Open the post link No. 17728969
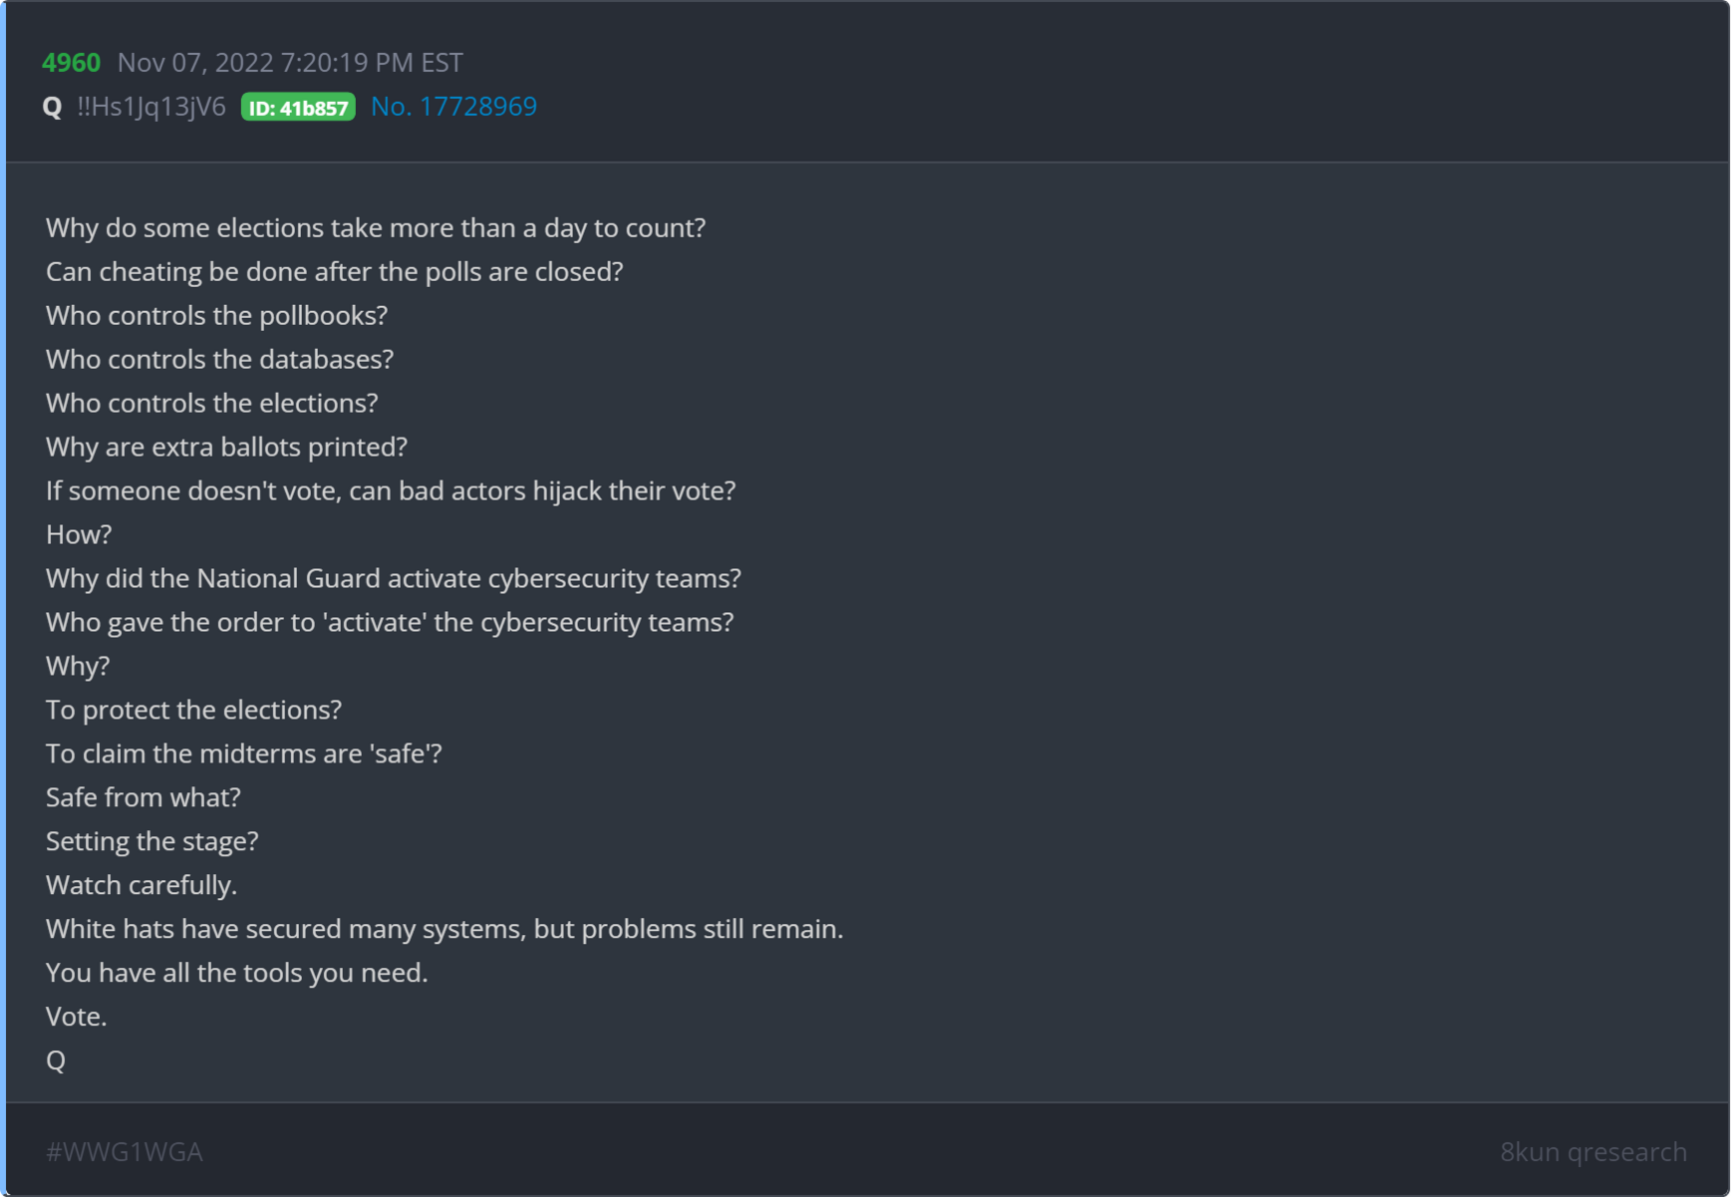 coord(454,107)
